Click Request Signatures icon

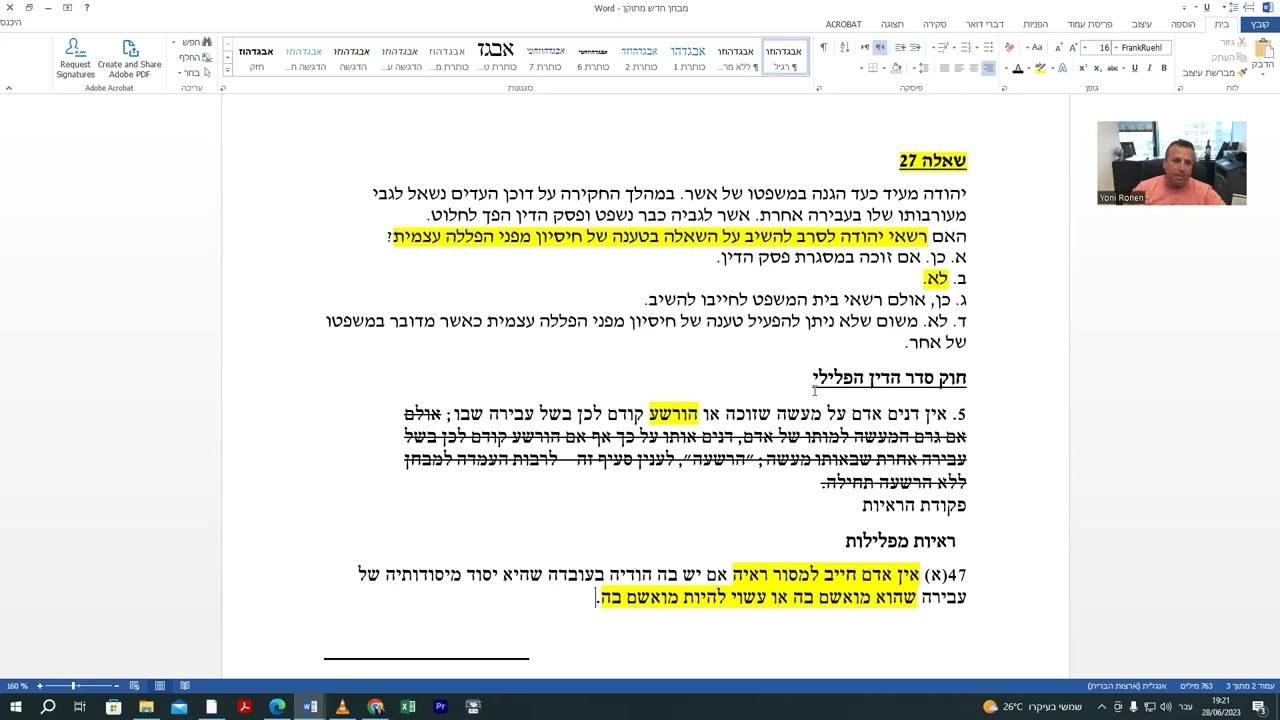tap(75, 59)
